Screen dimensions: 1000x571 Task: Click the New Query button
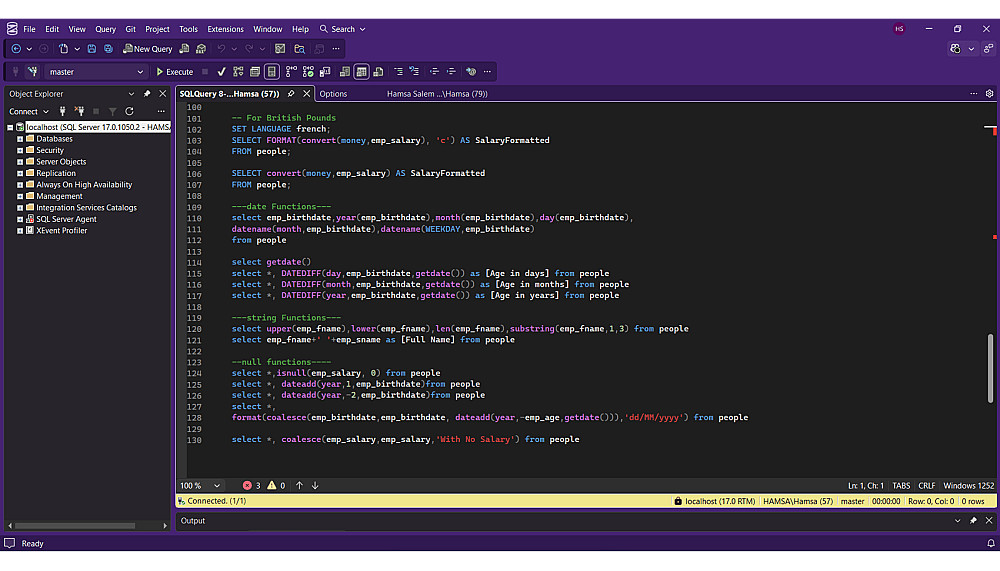coord(147,48)
